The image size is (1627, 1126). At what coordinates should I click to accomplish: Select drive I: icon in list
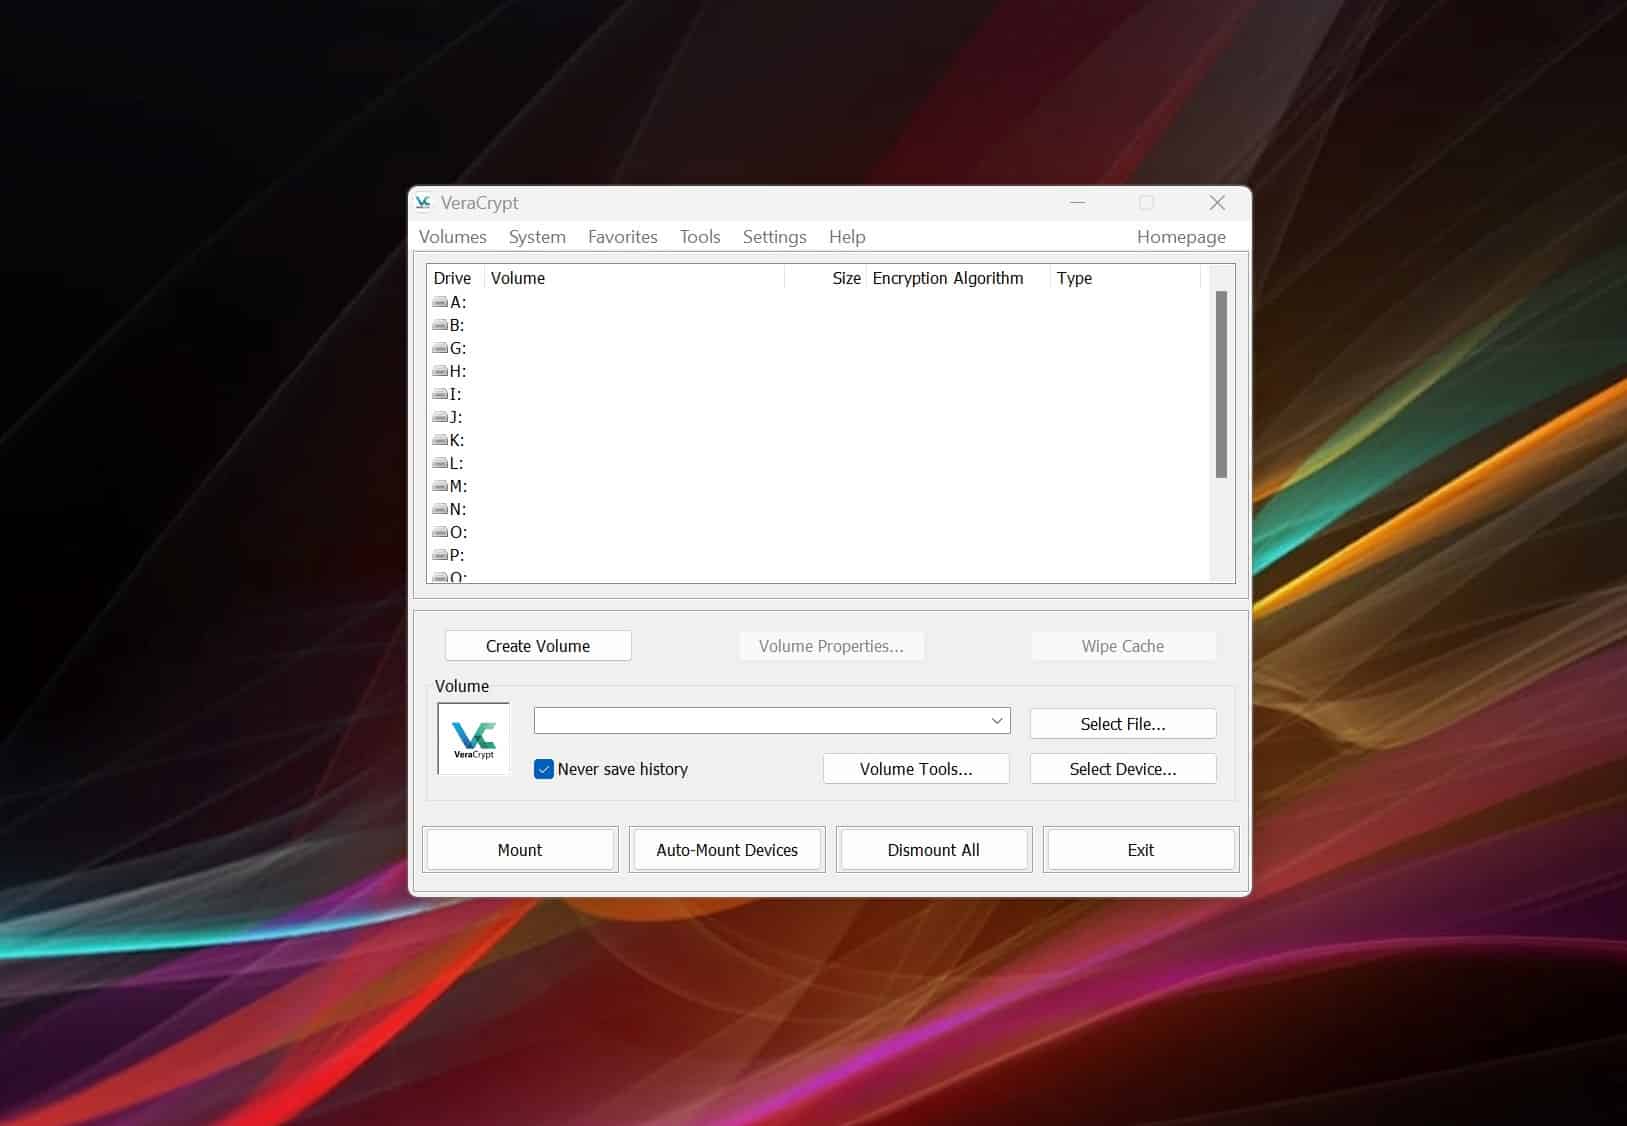(x=440, y=394)
